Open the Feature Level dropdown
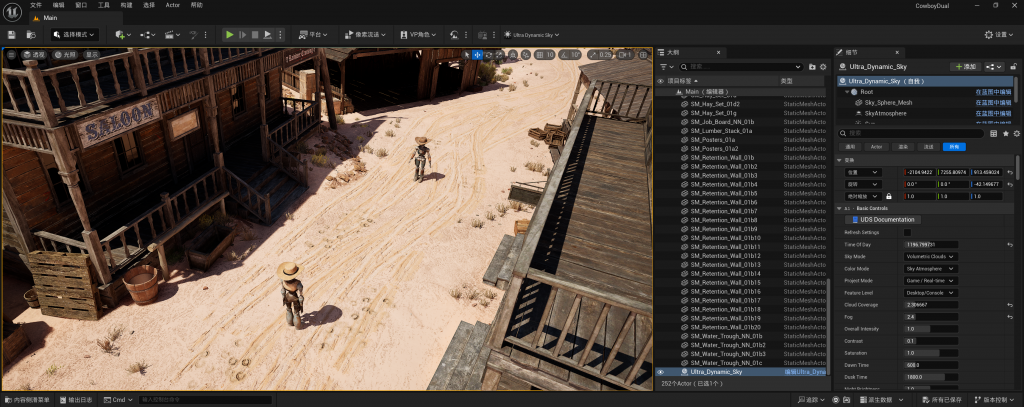Screen dimensions: 1024x407 930,292
